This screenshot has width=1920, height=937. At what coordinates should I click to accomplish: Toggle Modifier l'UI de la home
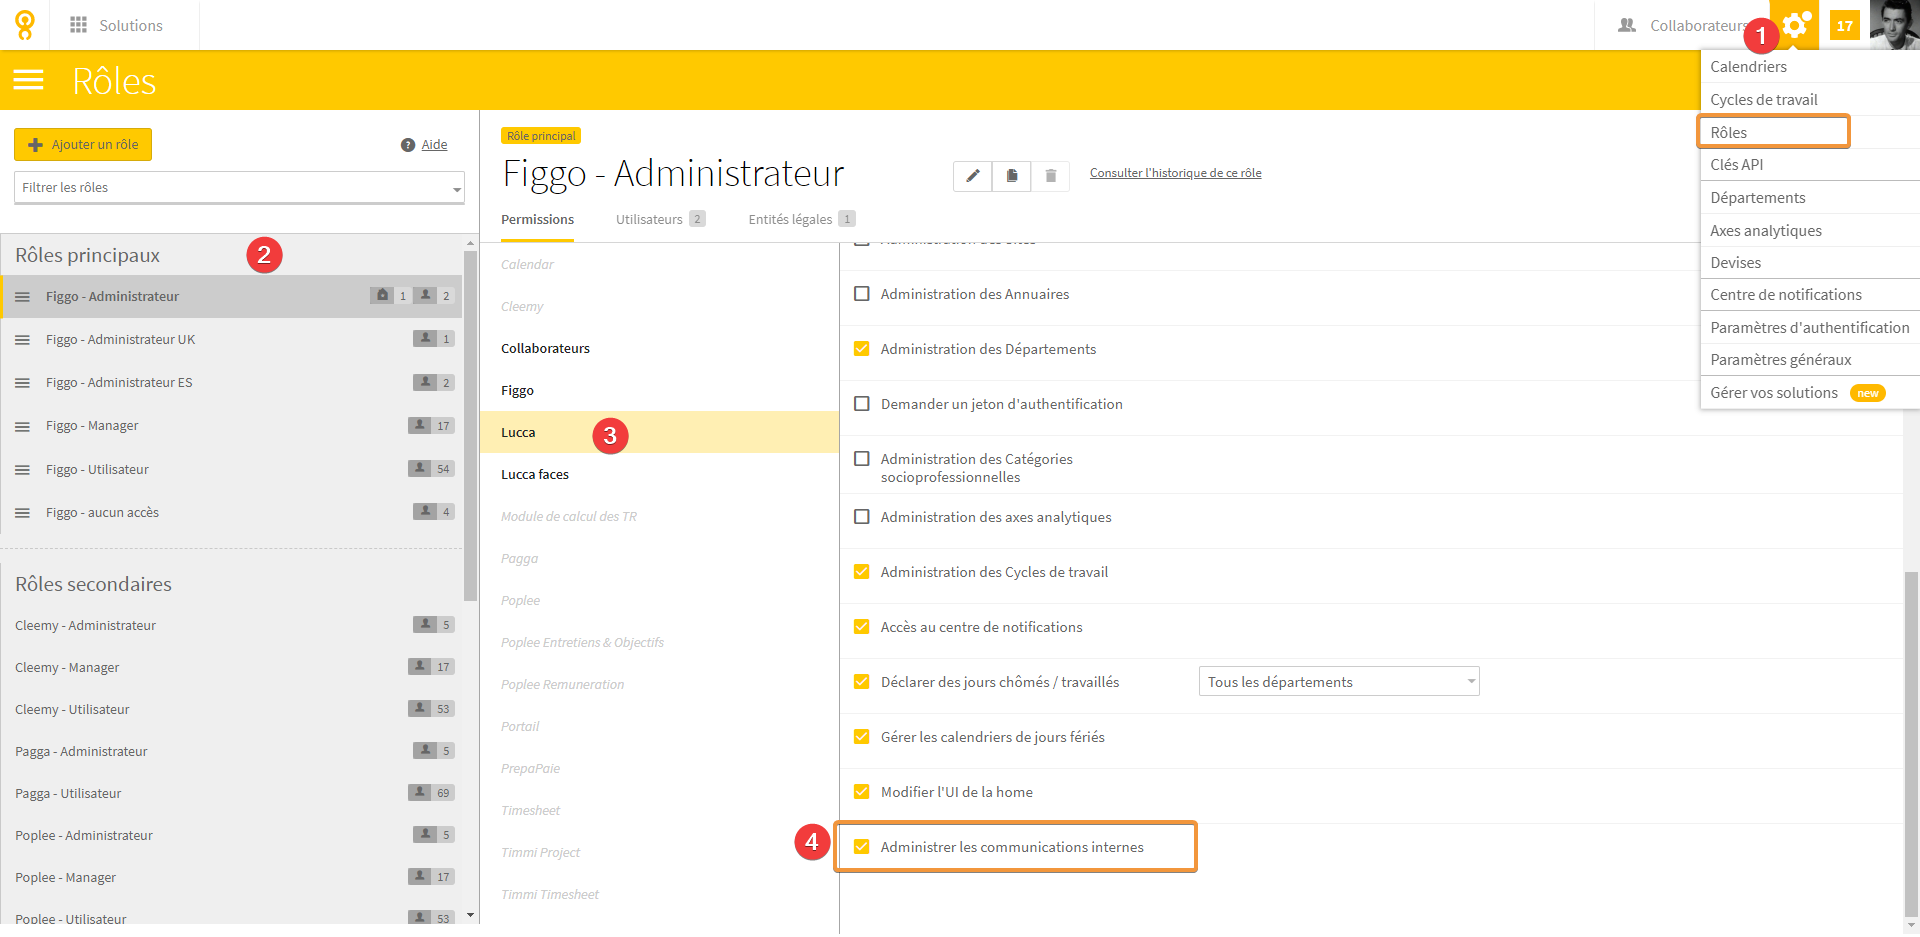[x=862, y=792]
